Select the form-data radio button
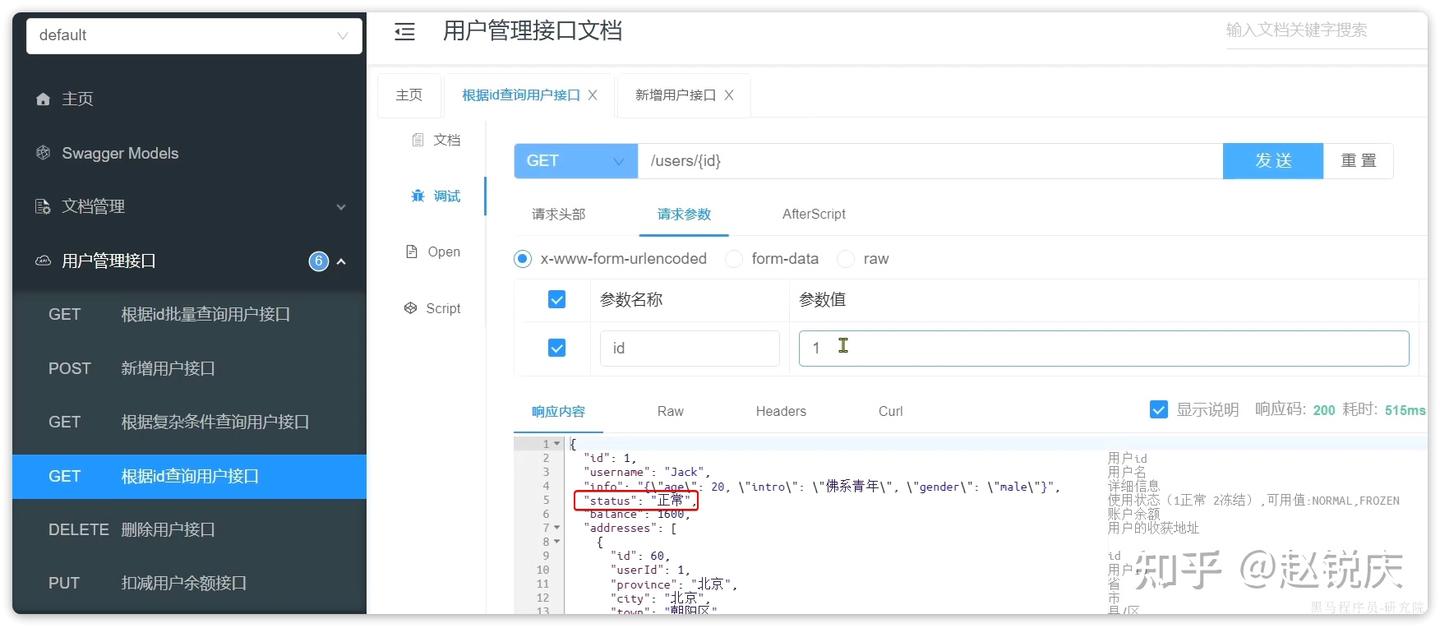 (734, 258)
